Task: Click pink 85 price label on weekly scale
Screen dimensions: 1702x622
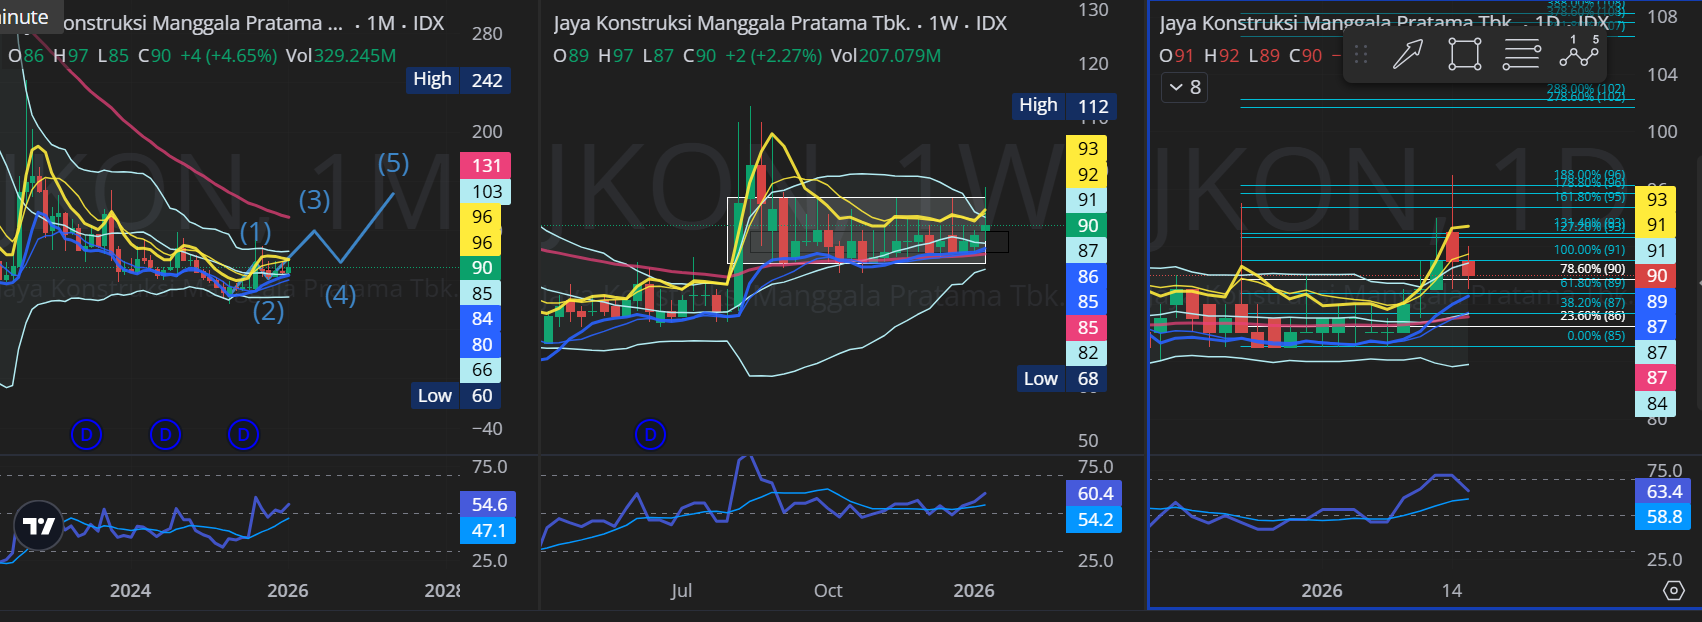Action: [x=1087, y=328]
